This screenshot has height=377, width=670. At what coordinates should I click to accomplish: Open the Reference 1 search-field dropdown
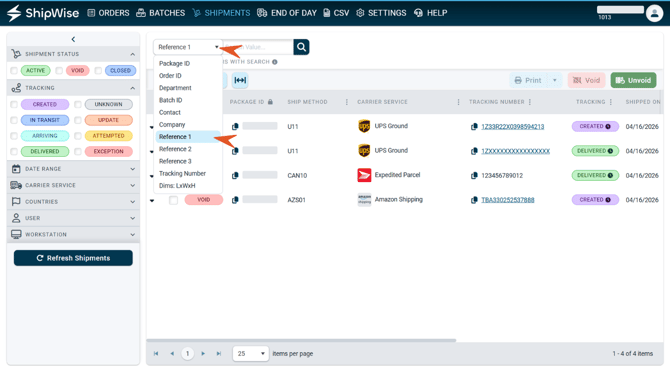tap(188, 47)
